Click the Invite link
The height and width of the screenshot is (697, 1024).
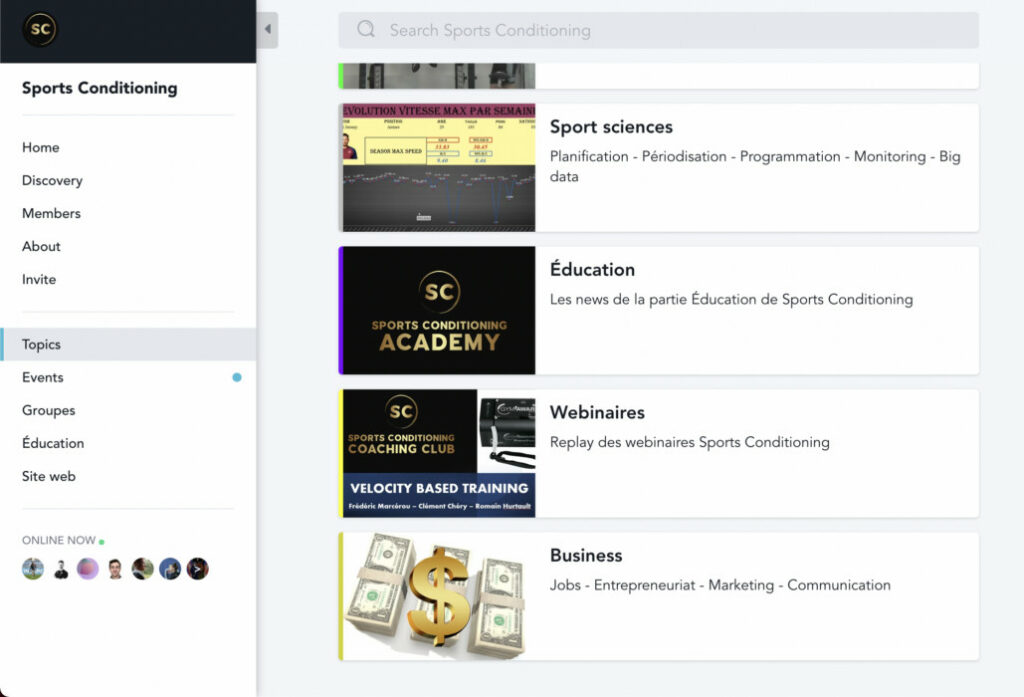[x=39, y=279]
